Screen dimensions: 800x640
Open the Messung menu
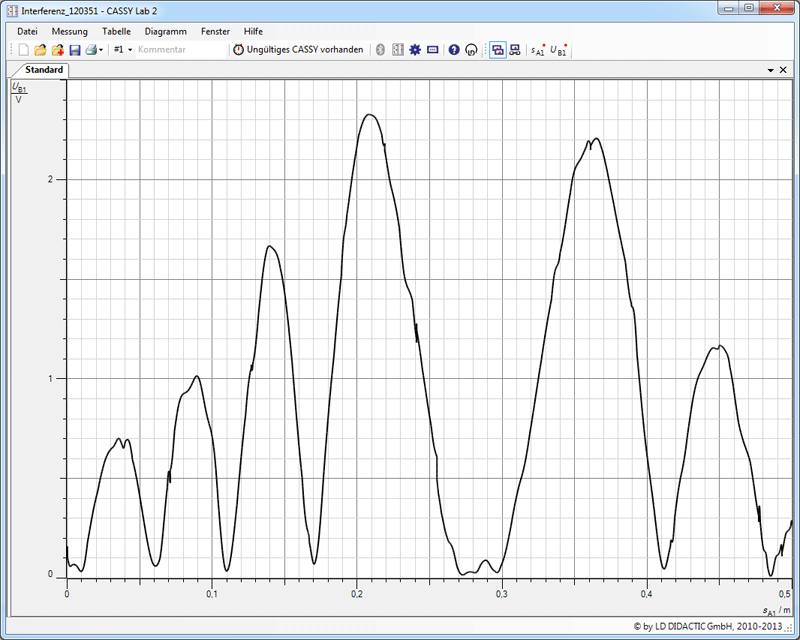[70, 31]
